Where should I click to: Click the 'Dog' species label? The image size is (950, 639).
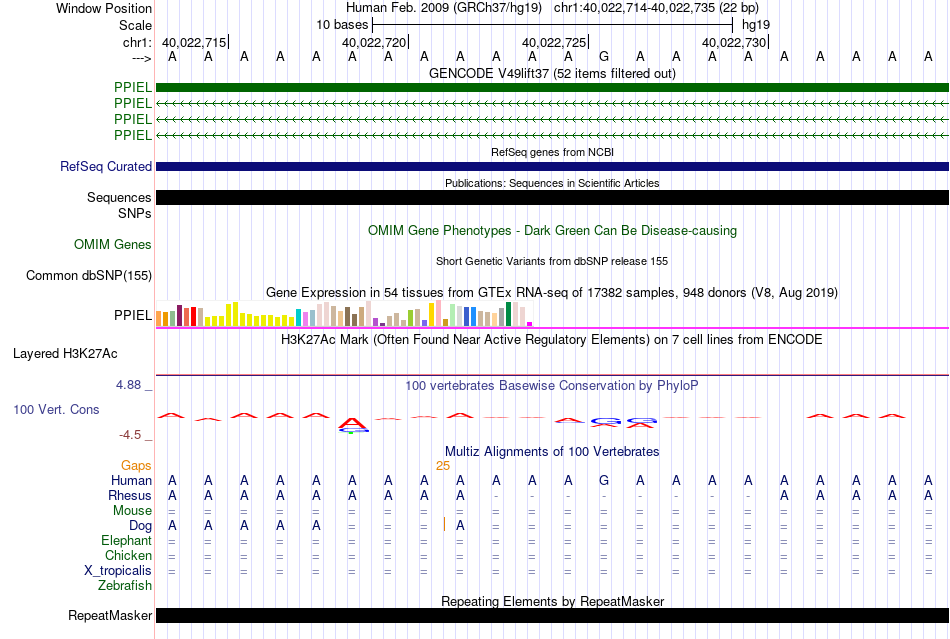click(140, 526)
